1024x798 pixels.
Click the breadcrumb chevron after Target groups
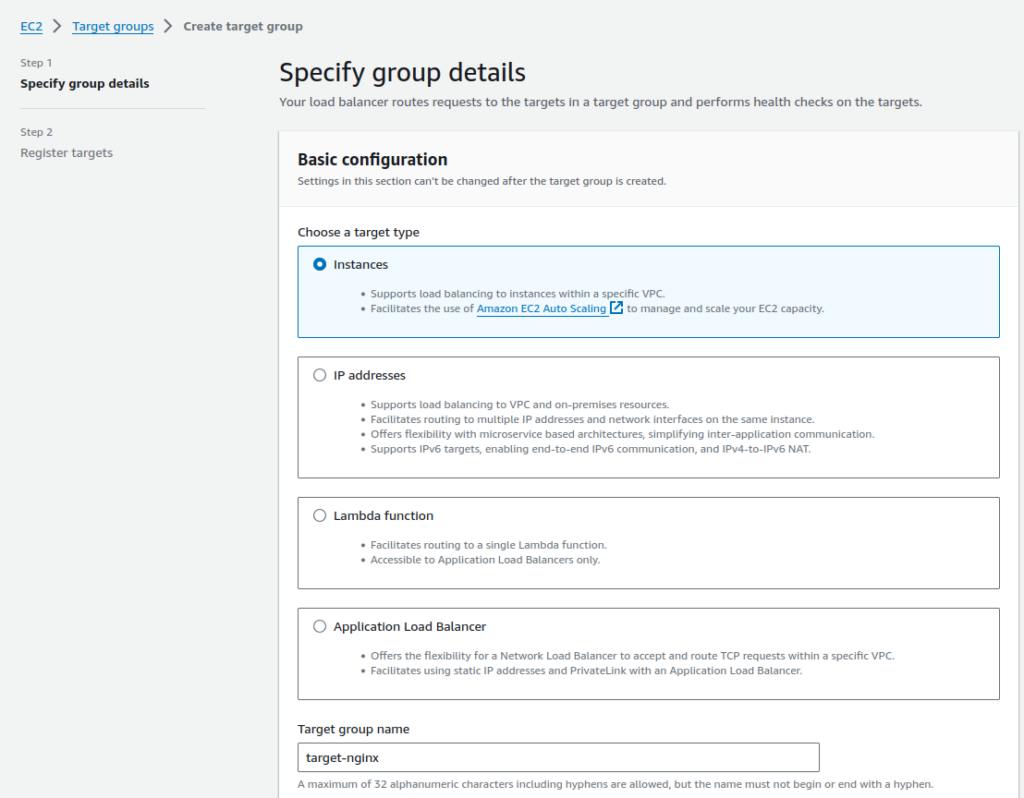point(168,26)
